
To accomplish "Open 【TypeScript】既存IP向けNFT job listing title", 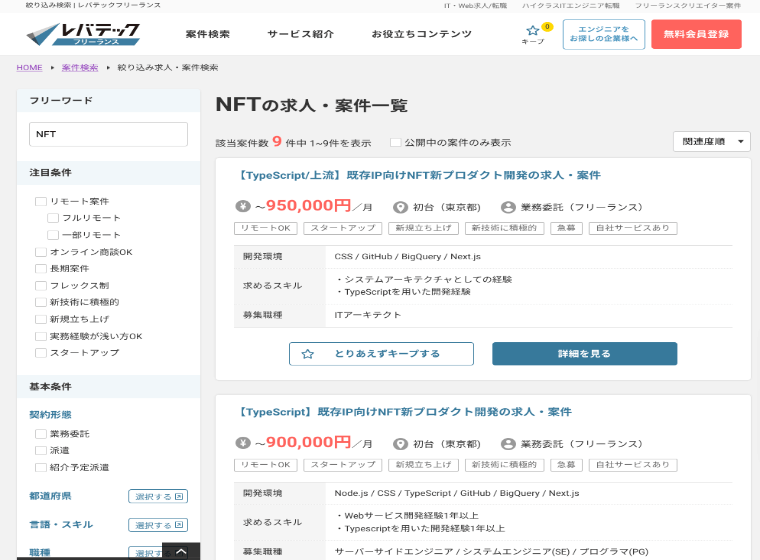I will (x=404, y=412).
